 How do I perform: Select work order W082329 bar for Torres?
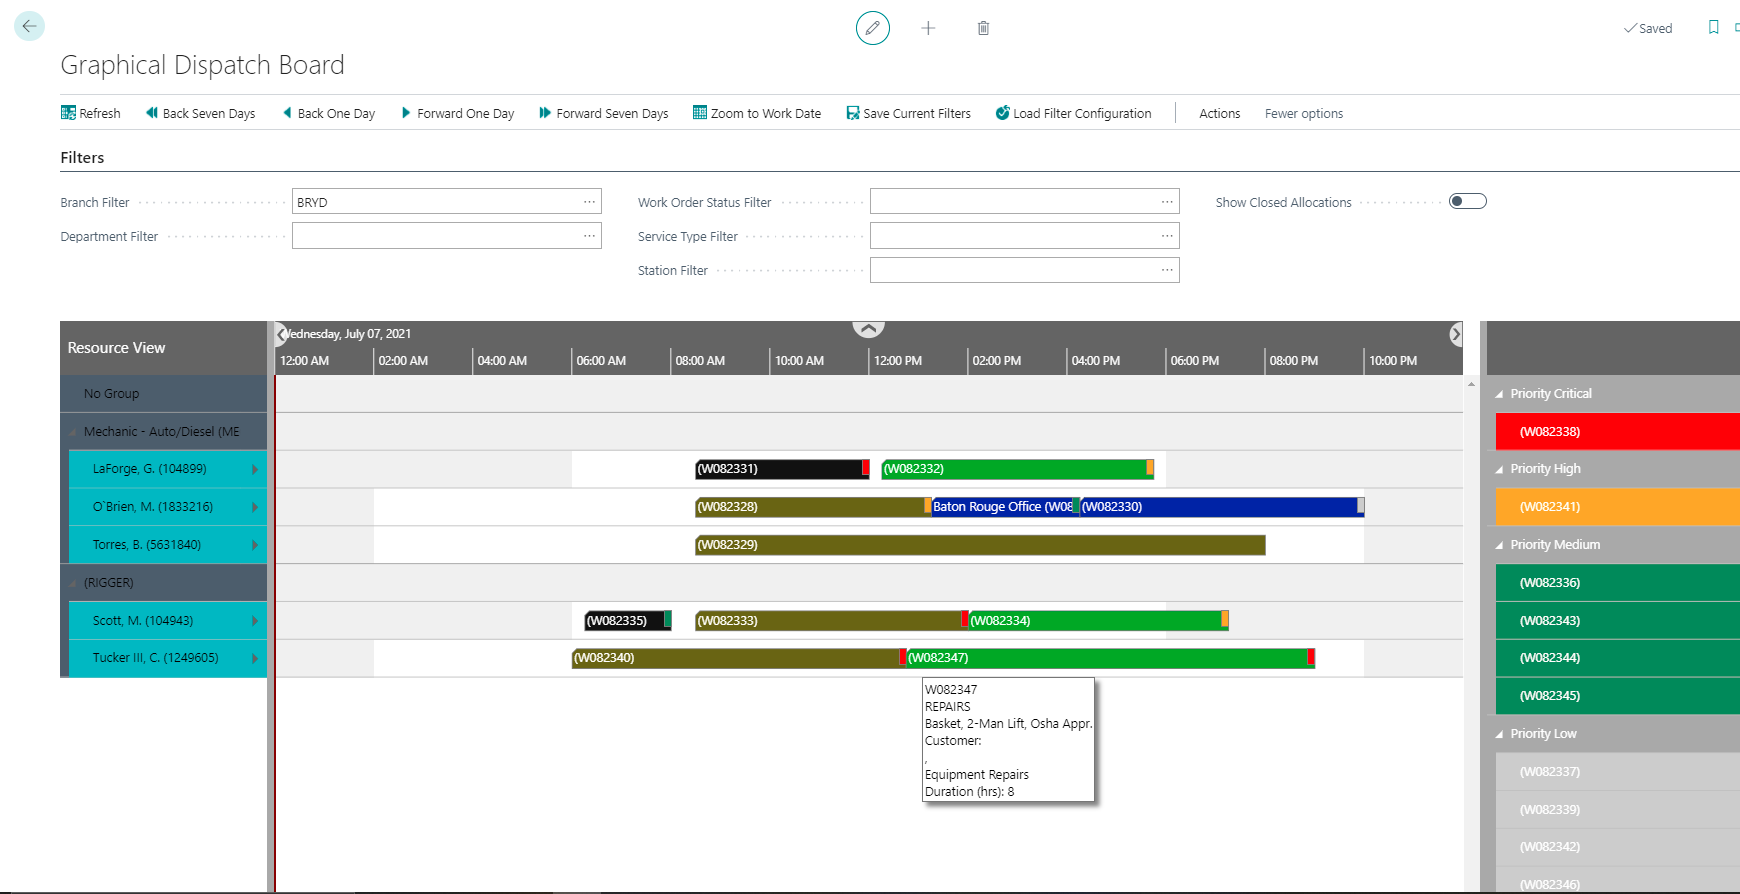[x=980, y=545]
